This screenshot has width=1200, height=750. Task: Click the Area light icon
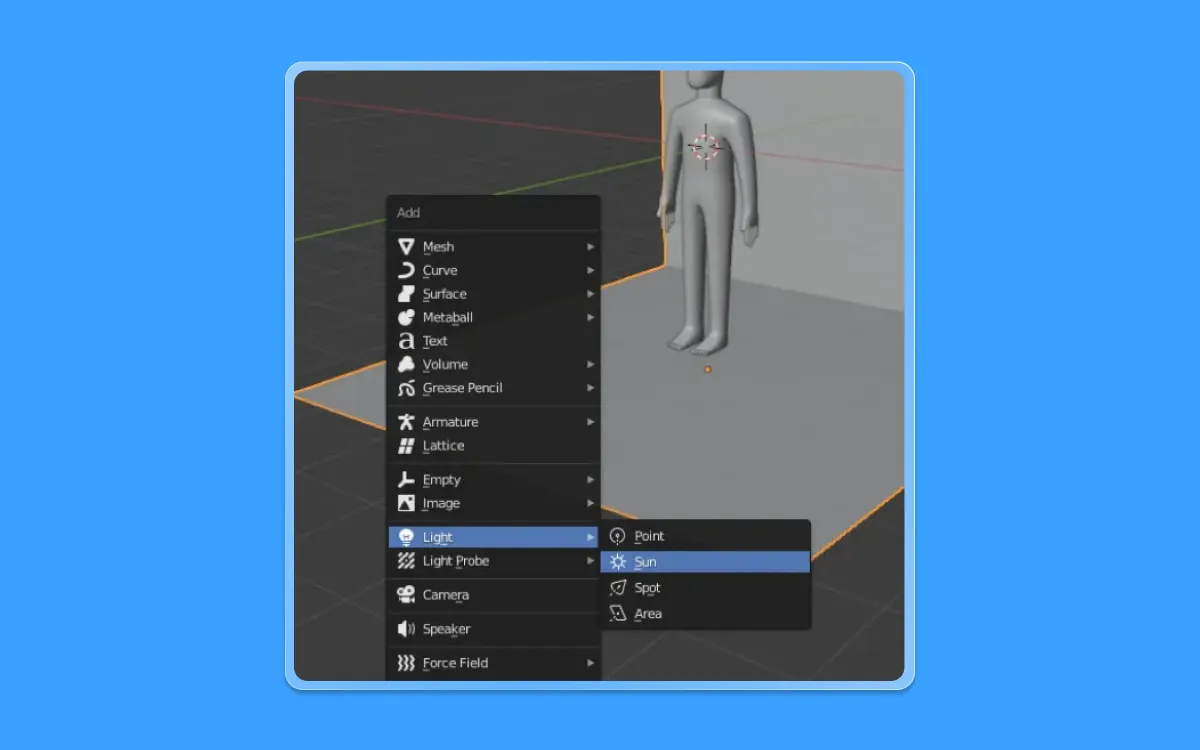618,614
